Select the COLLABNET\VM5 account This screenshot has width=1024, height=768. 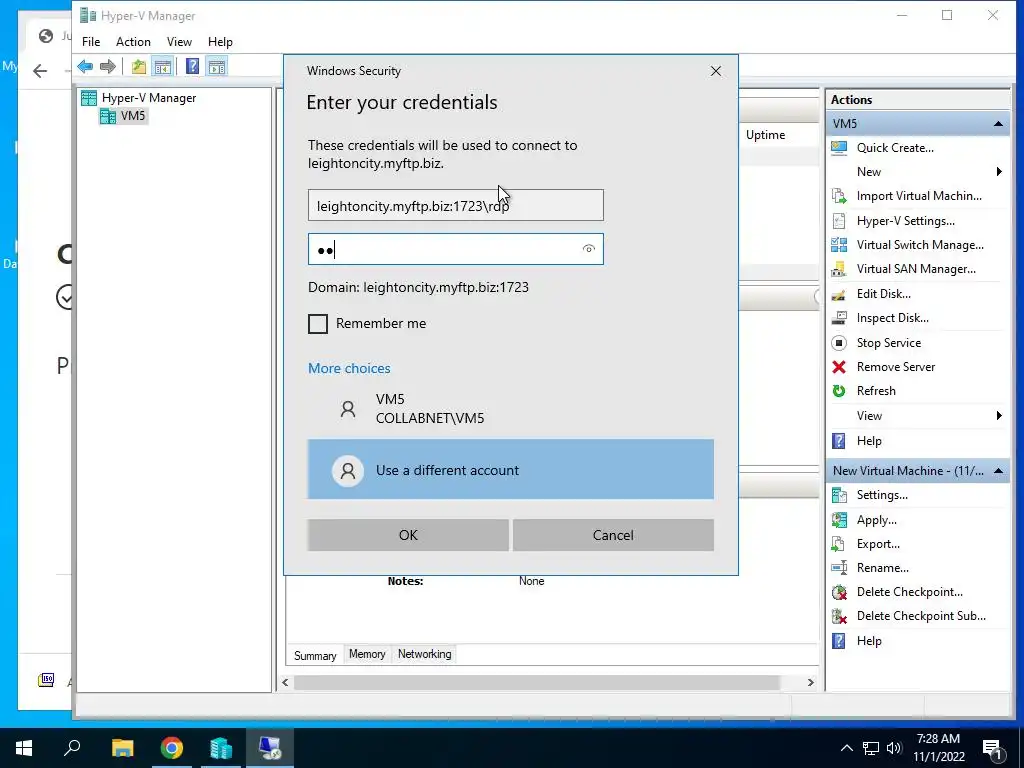(x=511, y=409)
